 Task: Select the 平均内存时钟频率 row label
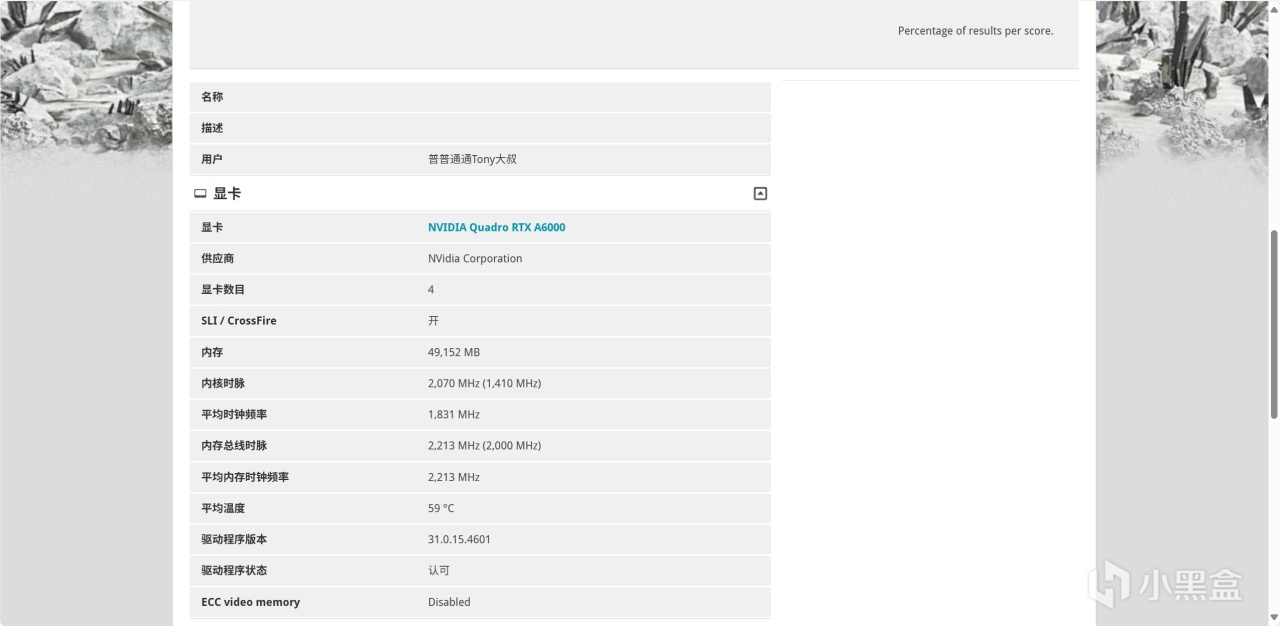(x=245, y=477)
